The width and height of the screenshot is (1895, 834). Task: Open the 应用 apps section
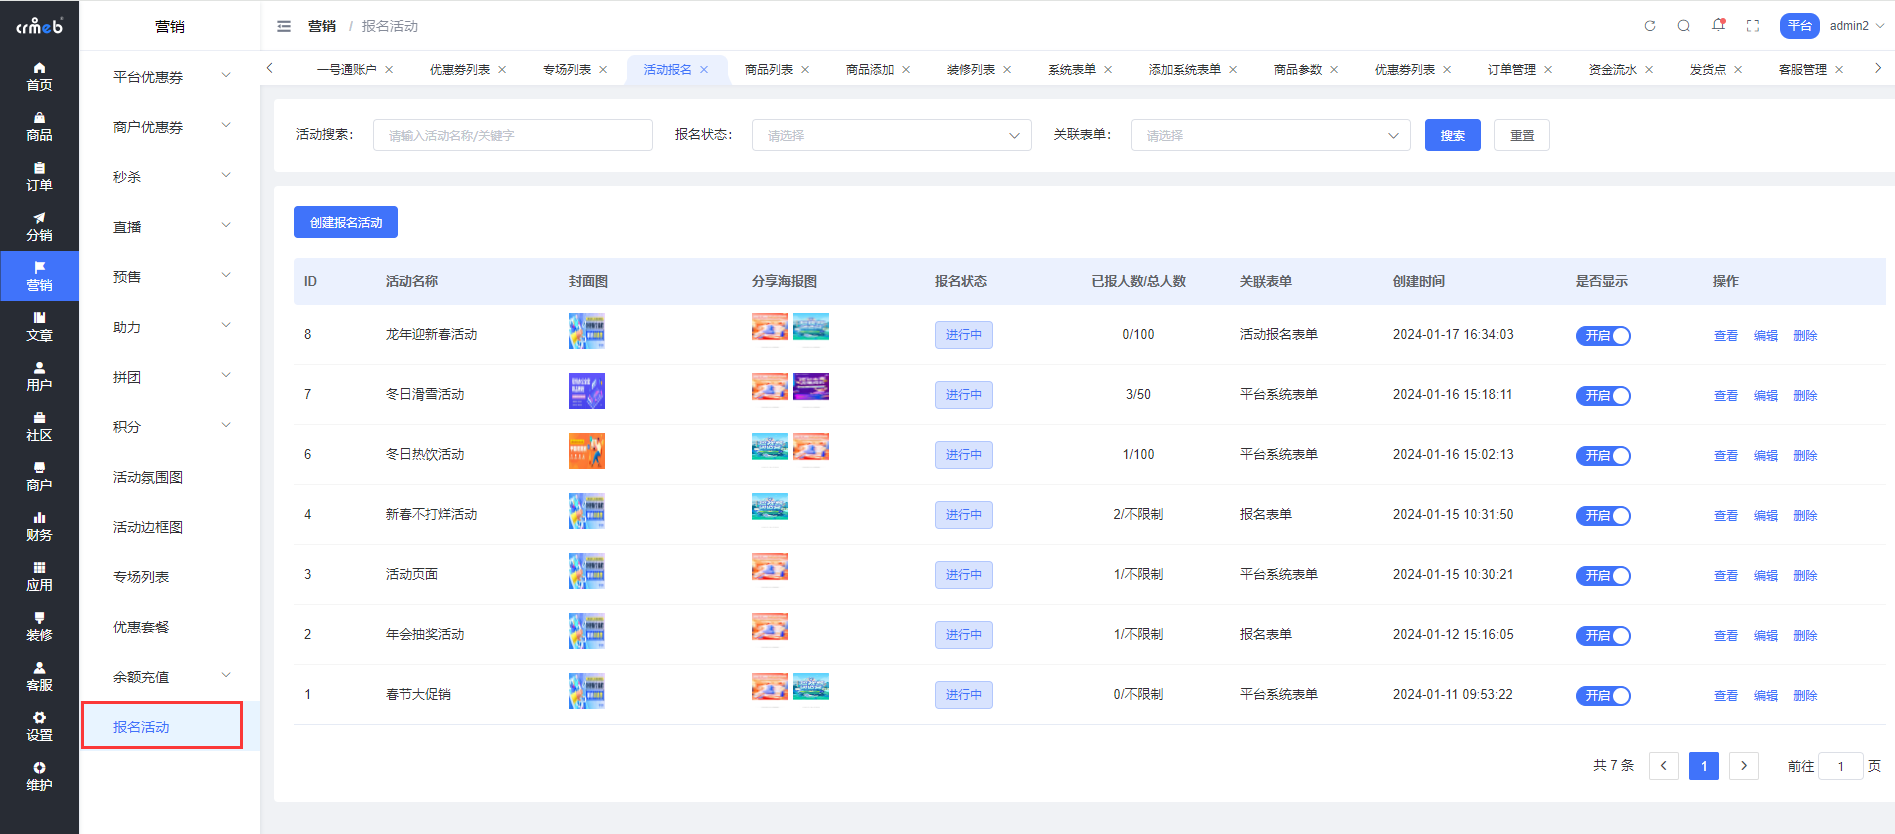pyautogui.click(x=39, y=576)
